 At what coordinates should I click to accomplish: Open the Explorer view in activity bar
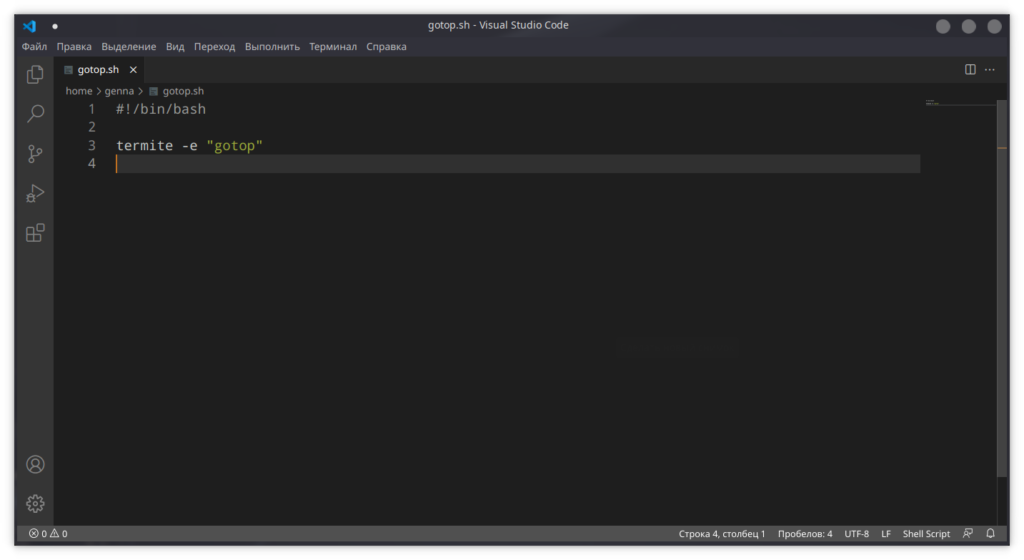coord(35,74)
